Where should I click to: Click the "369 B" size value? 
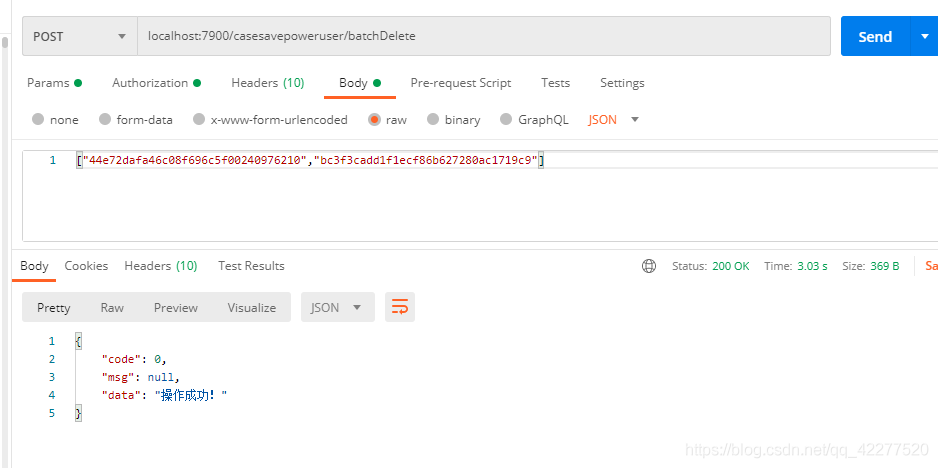coord(885,266)
